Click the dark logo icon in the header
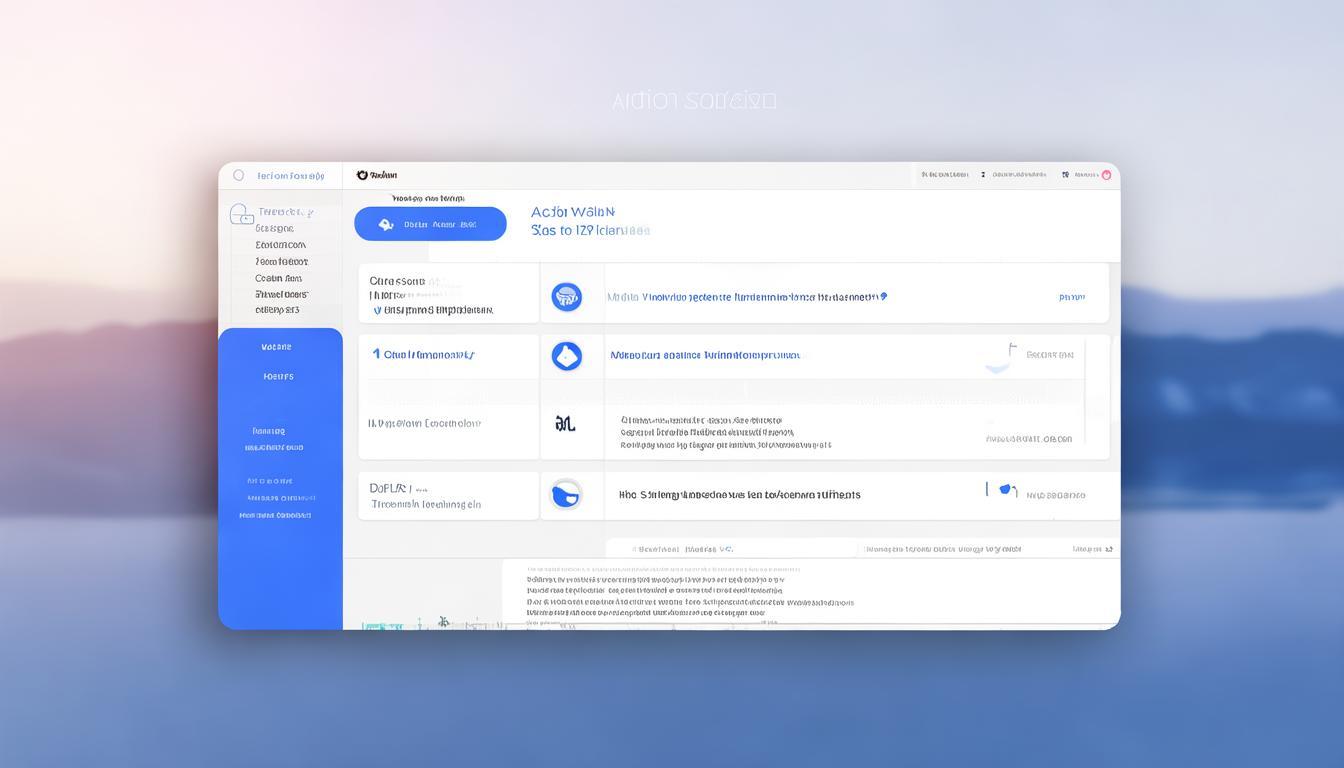The height and width of the screenshot is (768, 1344). [x=362, y=175]
